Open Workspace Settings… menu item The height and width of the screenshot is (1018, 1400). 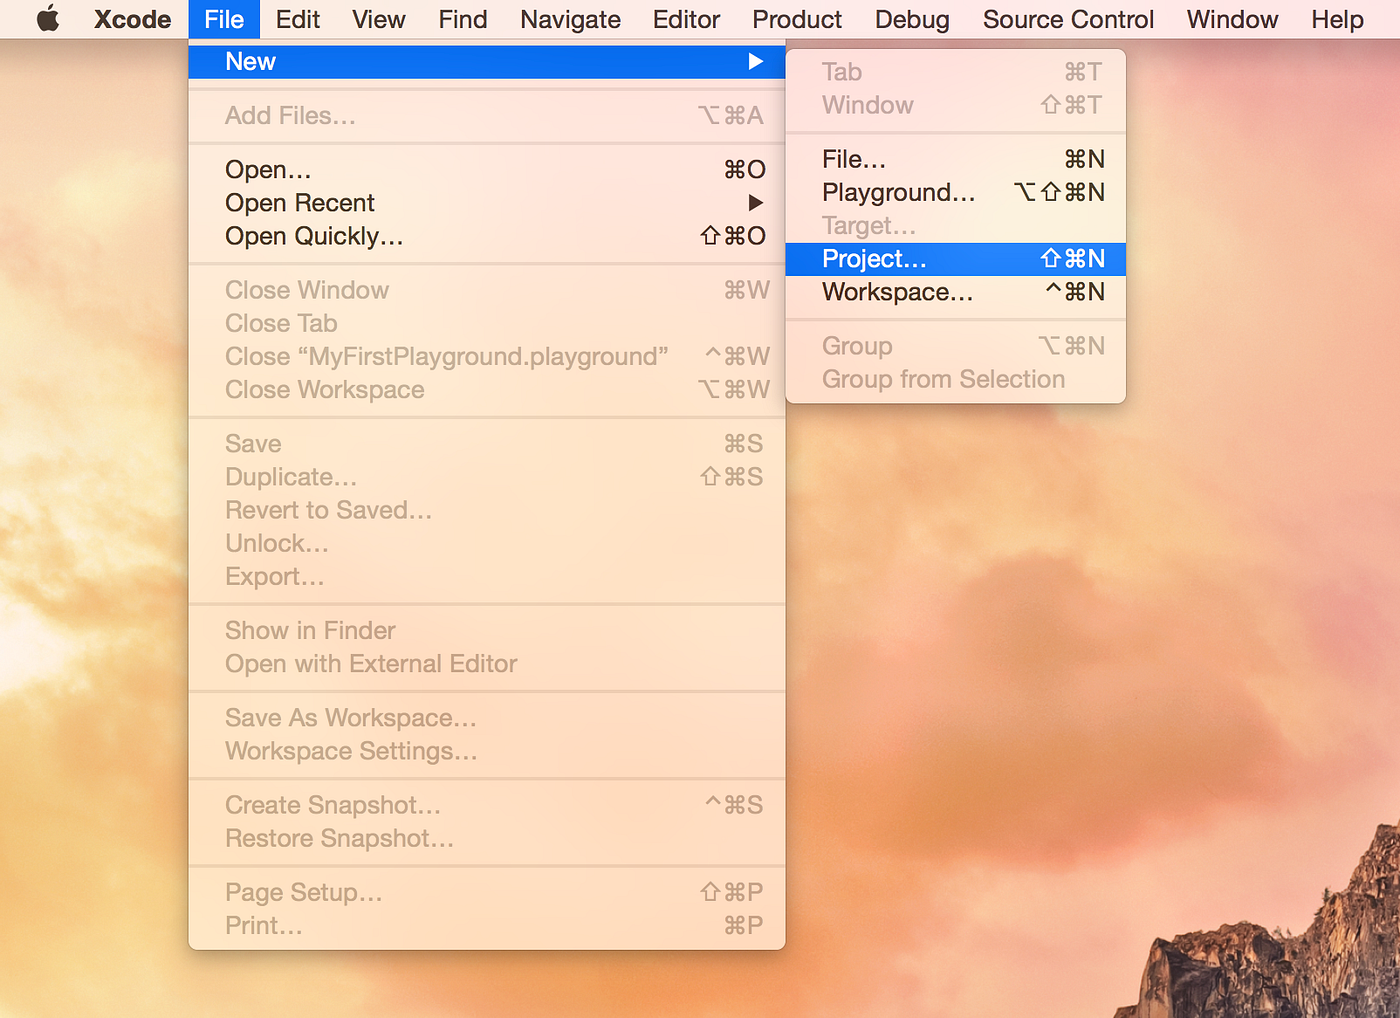[487, 751]
